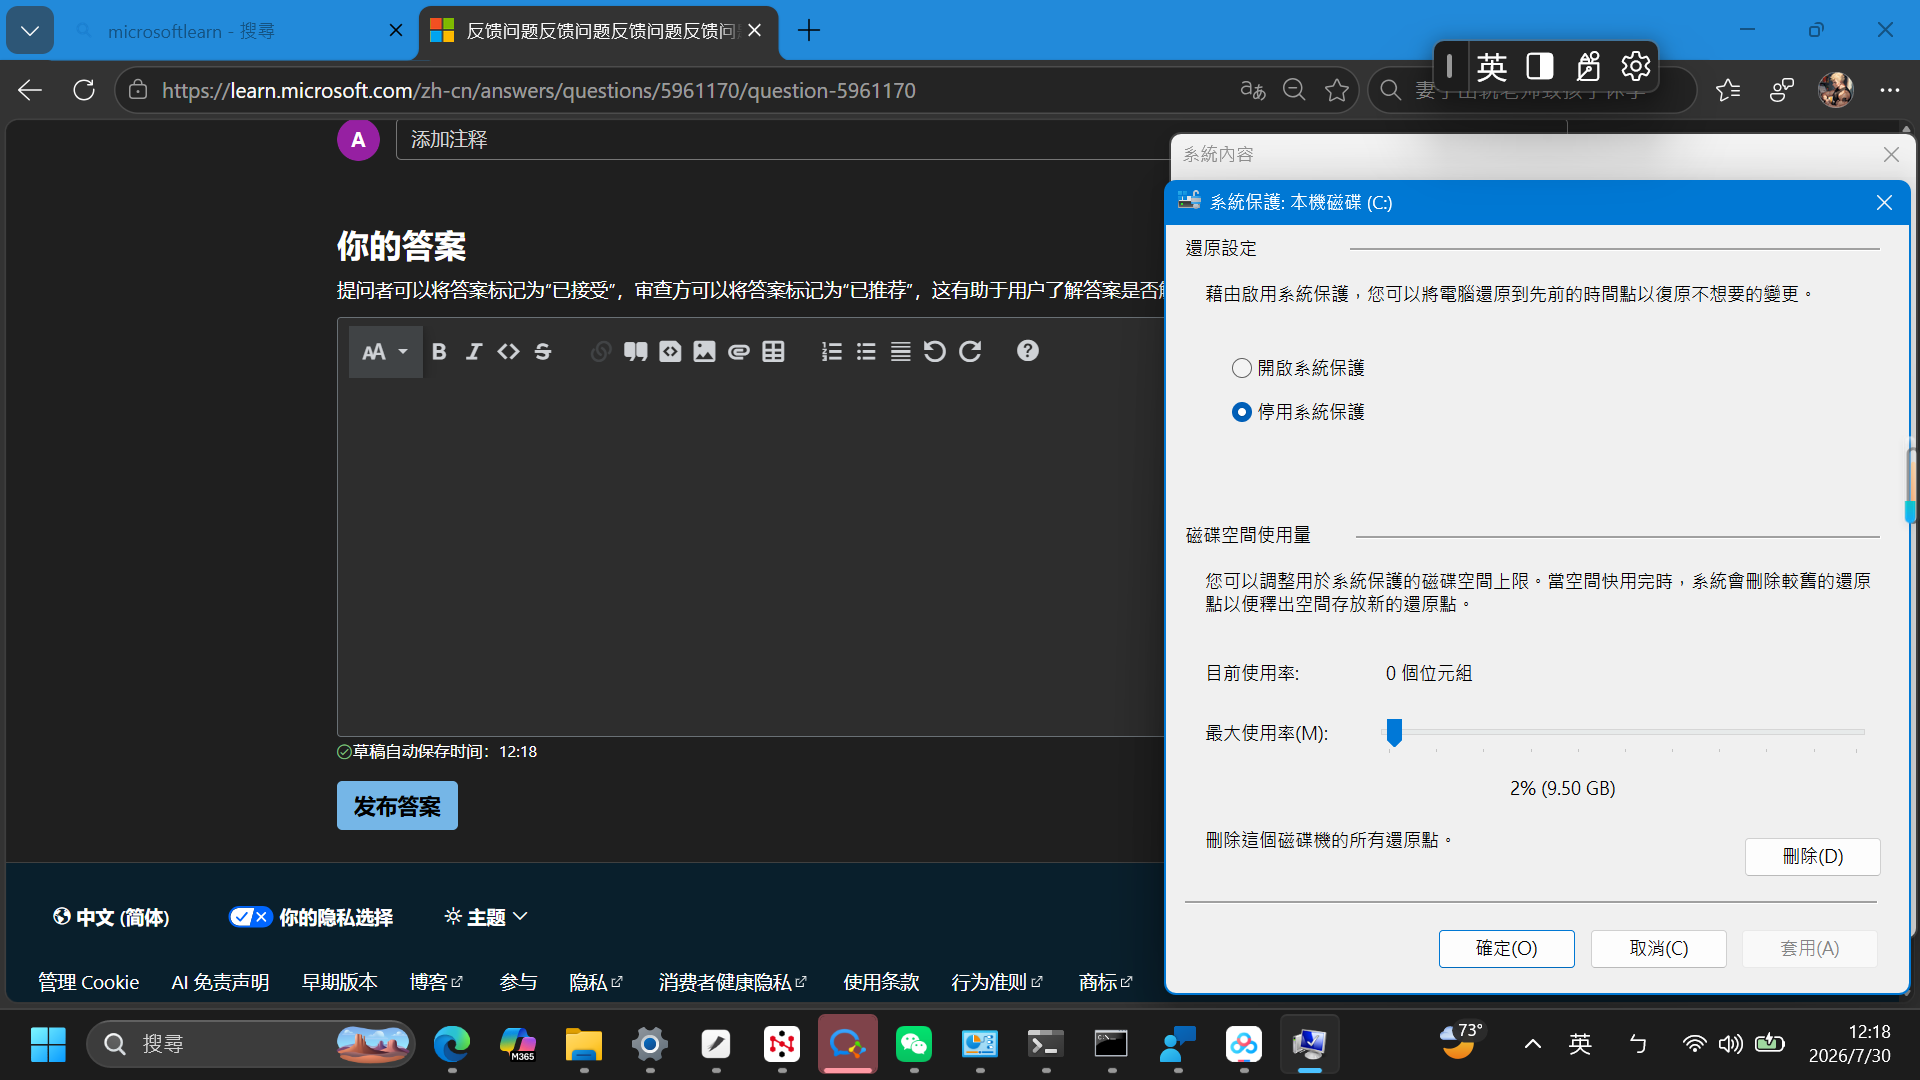Click IME 英 language mode button

1491,66
